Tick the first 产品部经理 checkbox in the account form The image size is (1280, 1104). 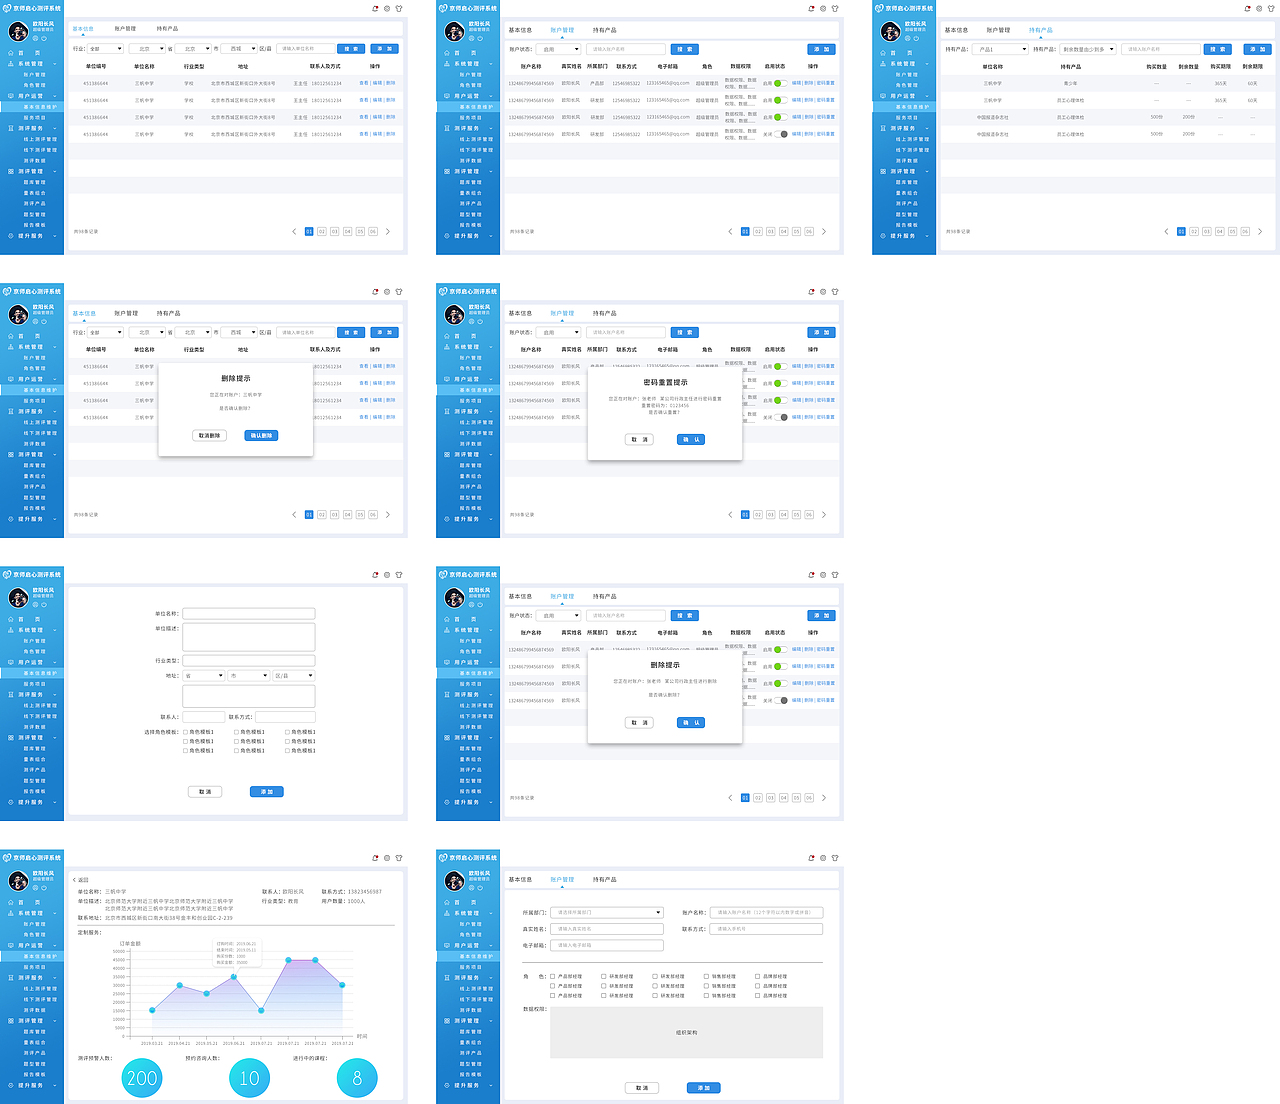(x=552, y=976)
